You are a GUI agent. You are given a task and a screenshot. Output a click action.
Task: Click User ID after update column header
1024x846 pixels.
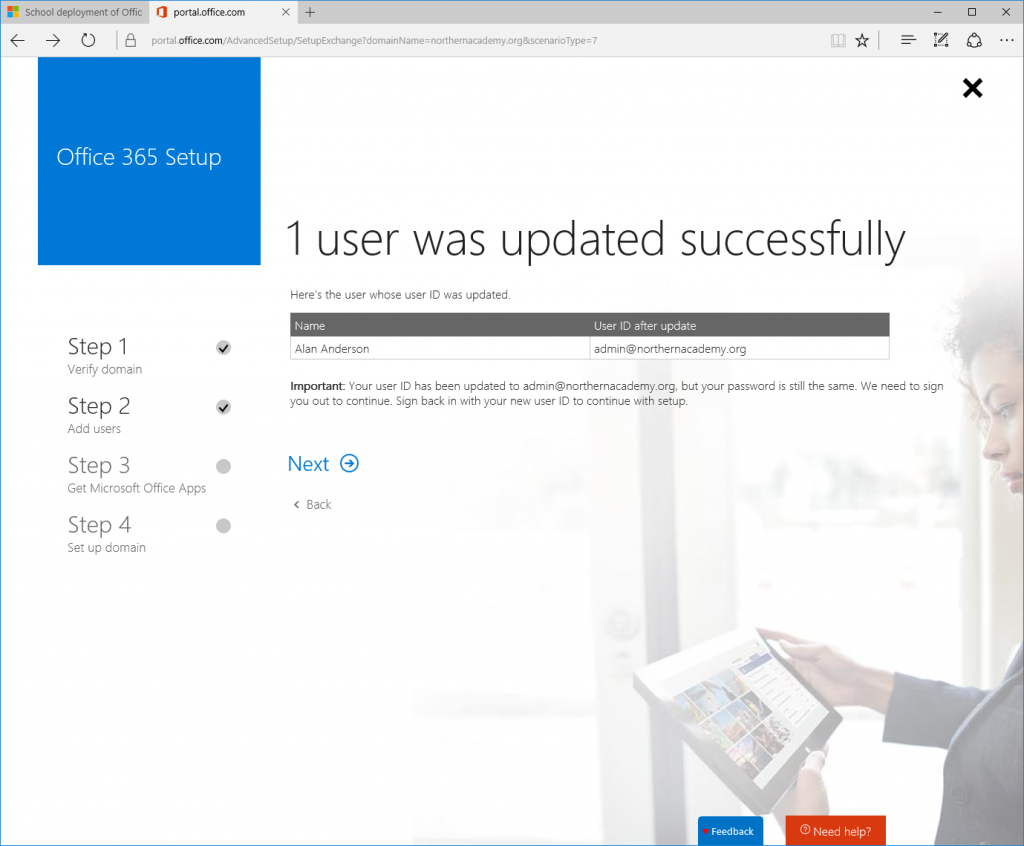tap(739, 325)
